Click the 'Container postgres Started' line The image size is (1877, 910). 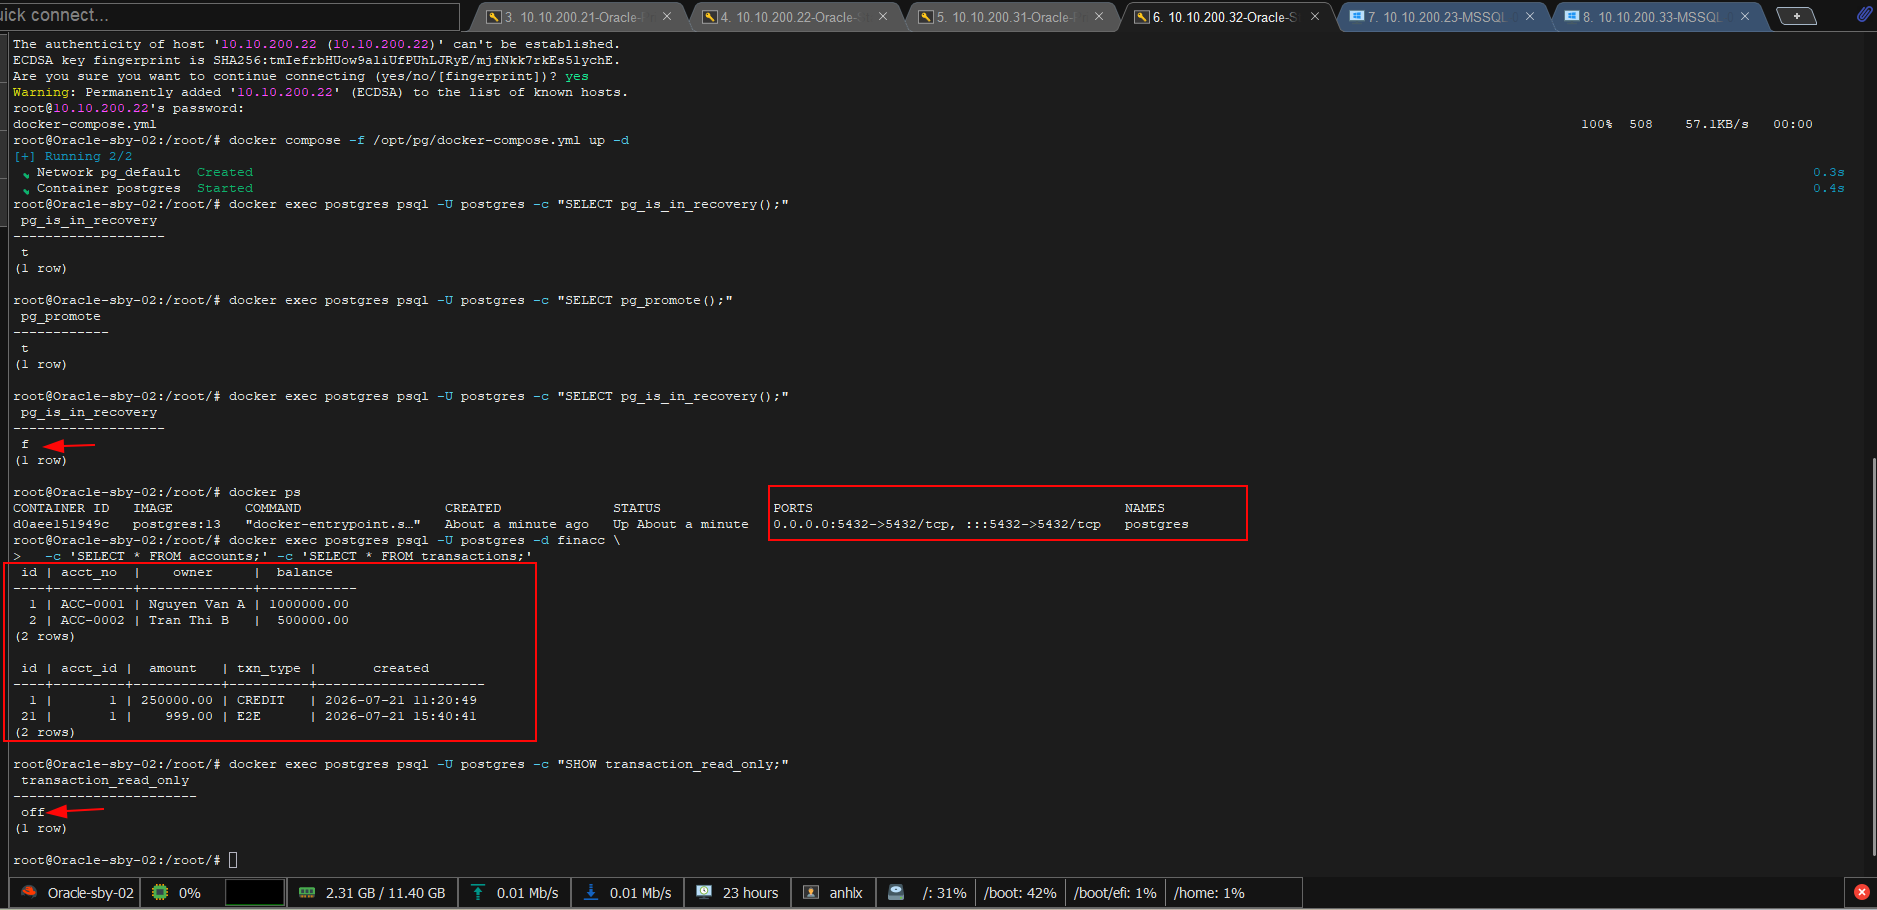[138, 188]
